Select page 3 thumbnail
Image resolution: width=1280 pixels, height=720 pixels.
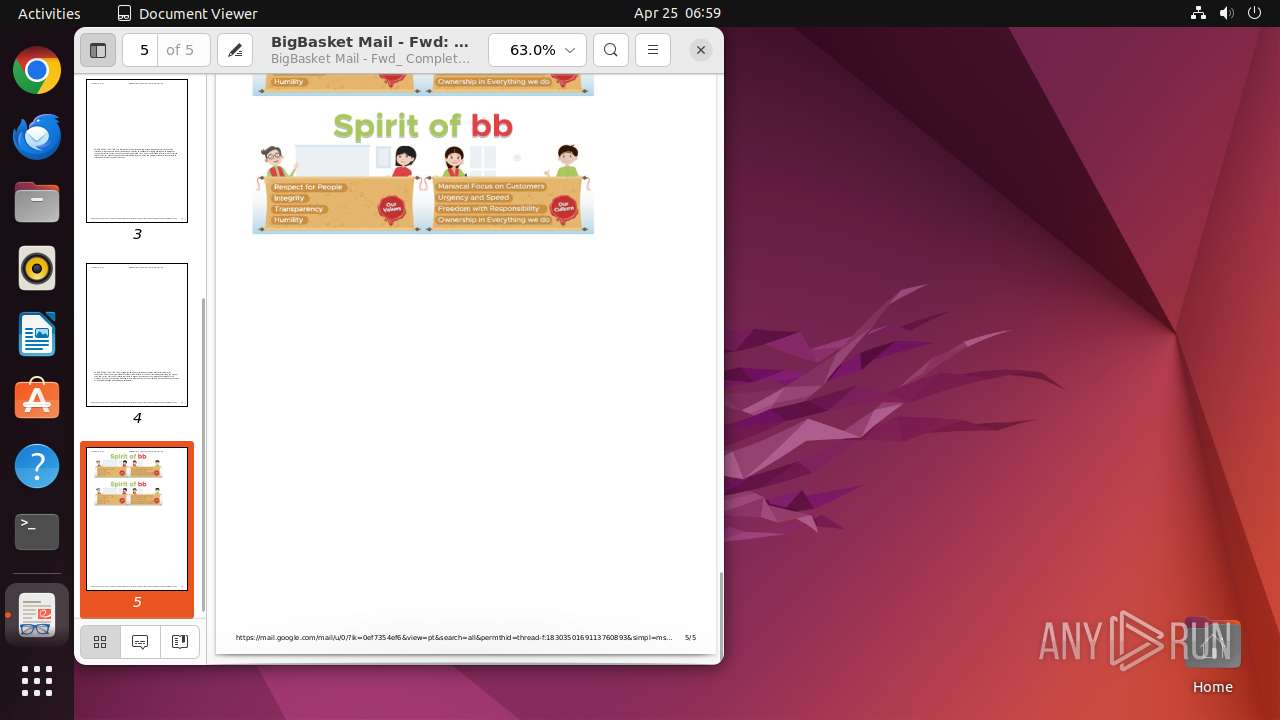pos(137,151)
